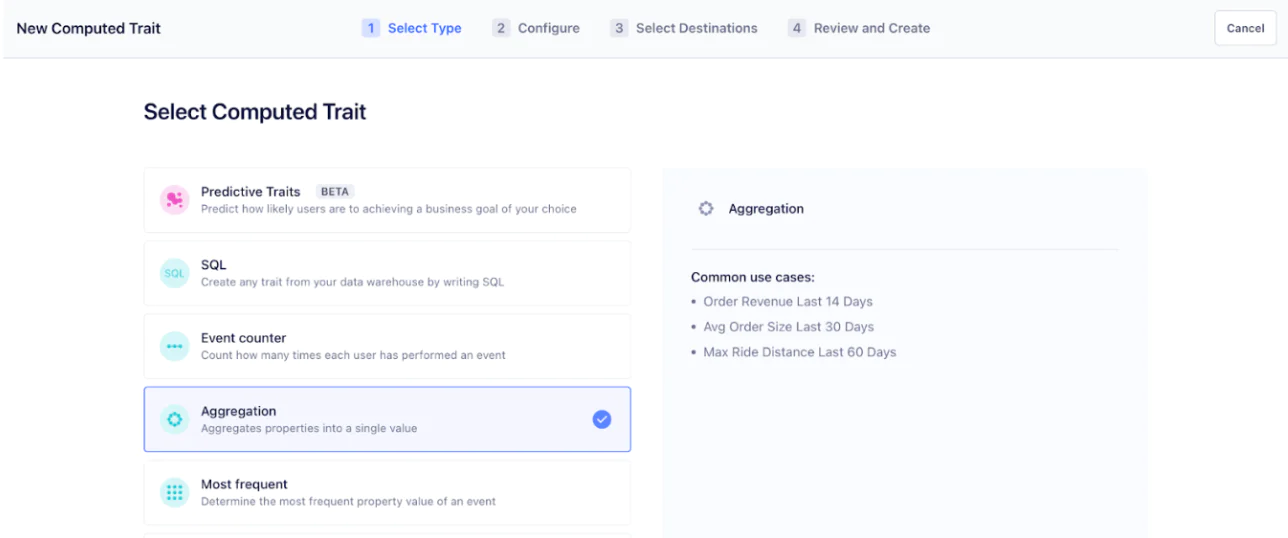This screenshot has width=1288, height=538.
Task: Select the SQL trait type card
Action: pyautogui.click(x=387, y=273)
